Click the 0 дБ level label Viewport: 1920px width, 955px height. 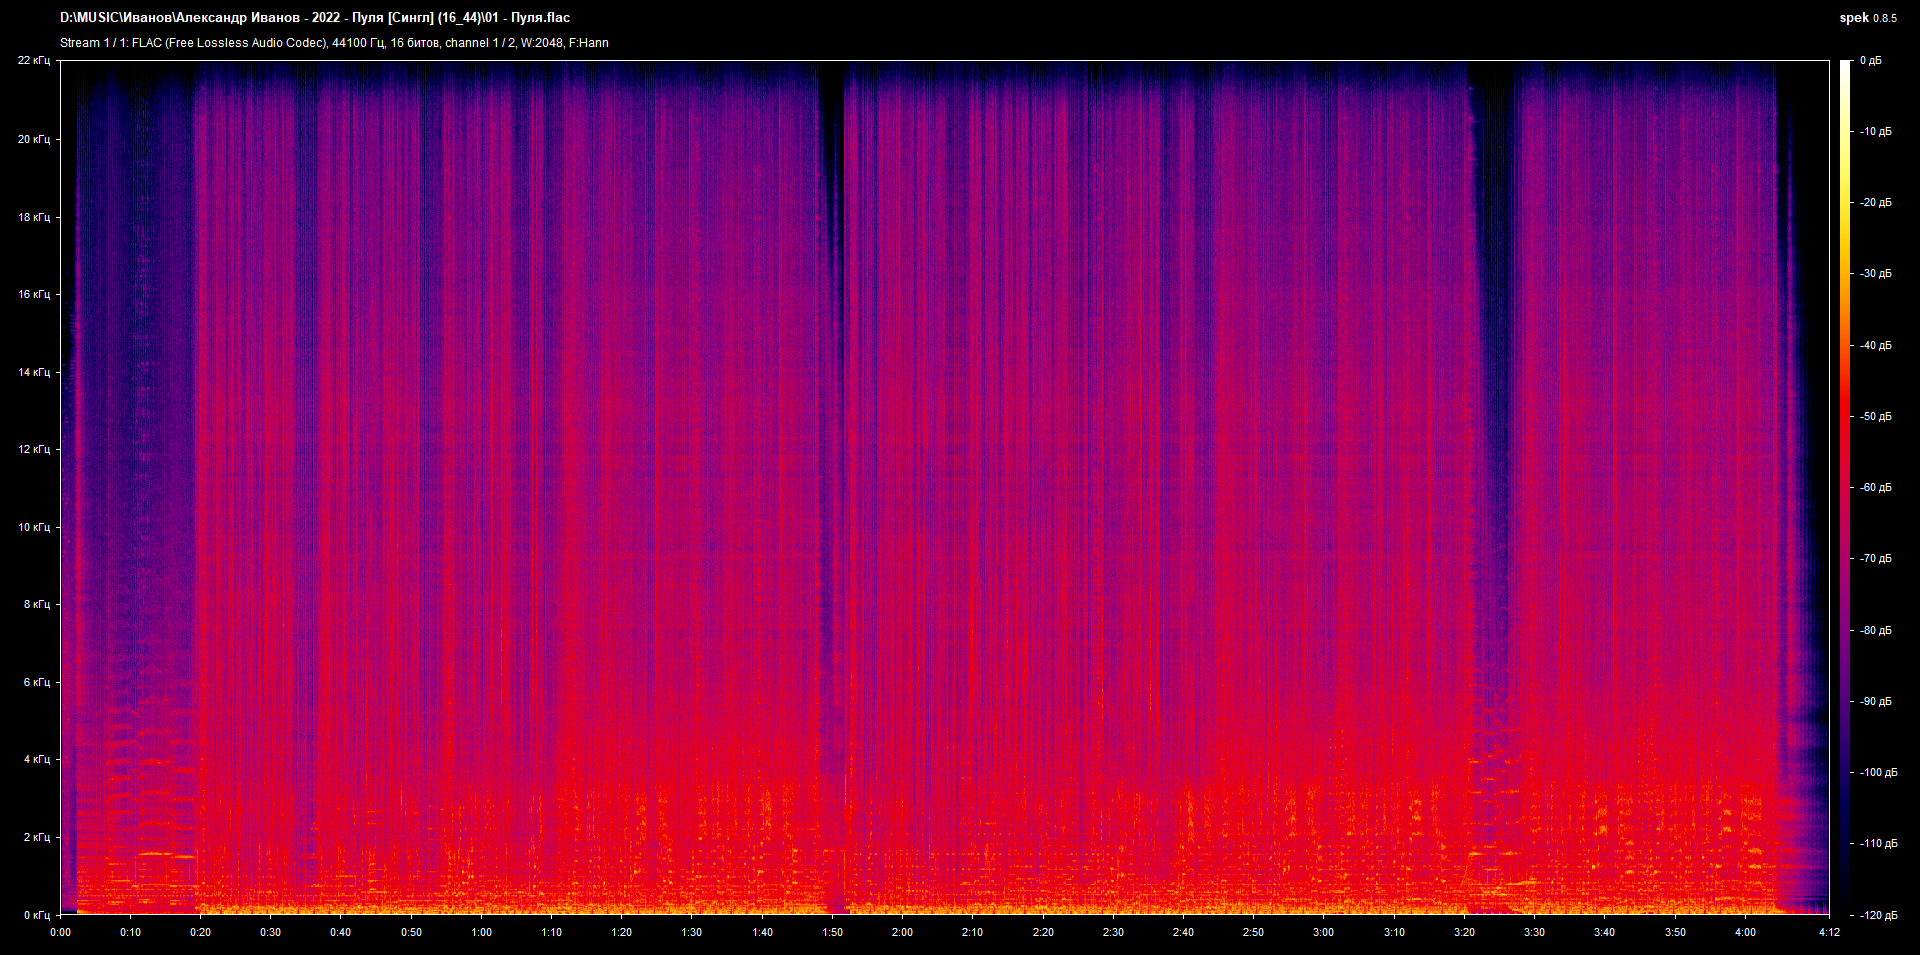click(x=1871, y=61)
